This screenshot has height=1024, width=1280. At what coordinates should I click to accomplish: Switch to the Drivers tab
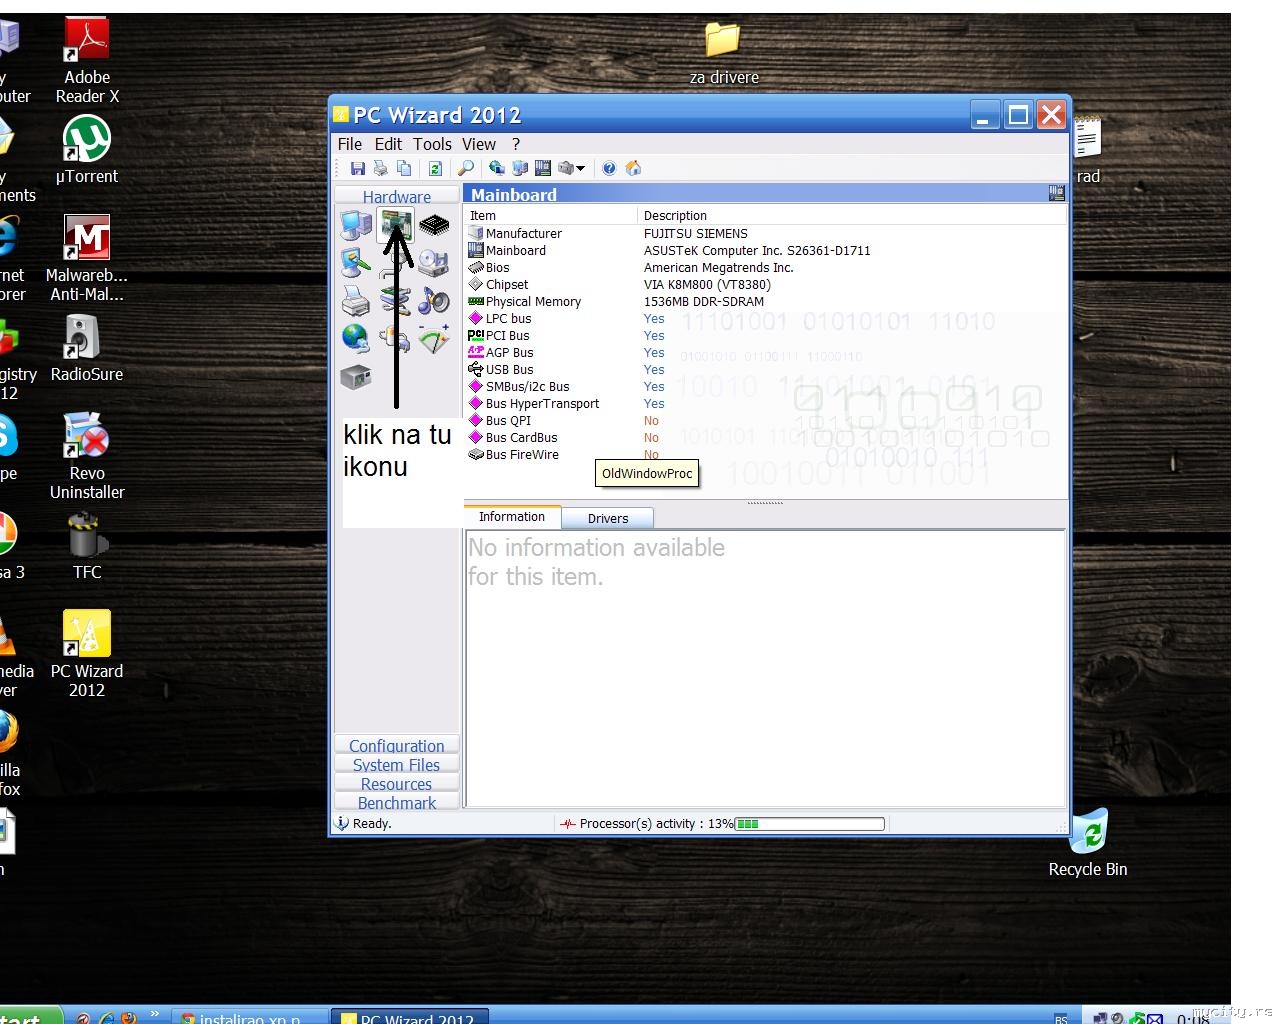(608, 518)
